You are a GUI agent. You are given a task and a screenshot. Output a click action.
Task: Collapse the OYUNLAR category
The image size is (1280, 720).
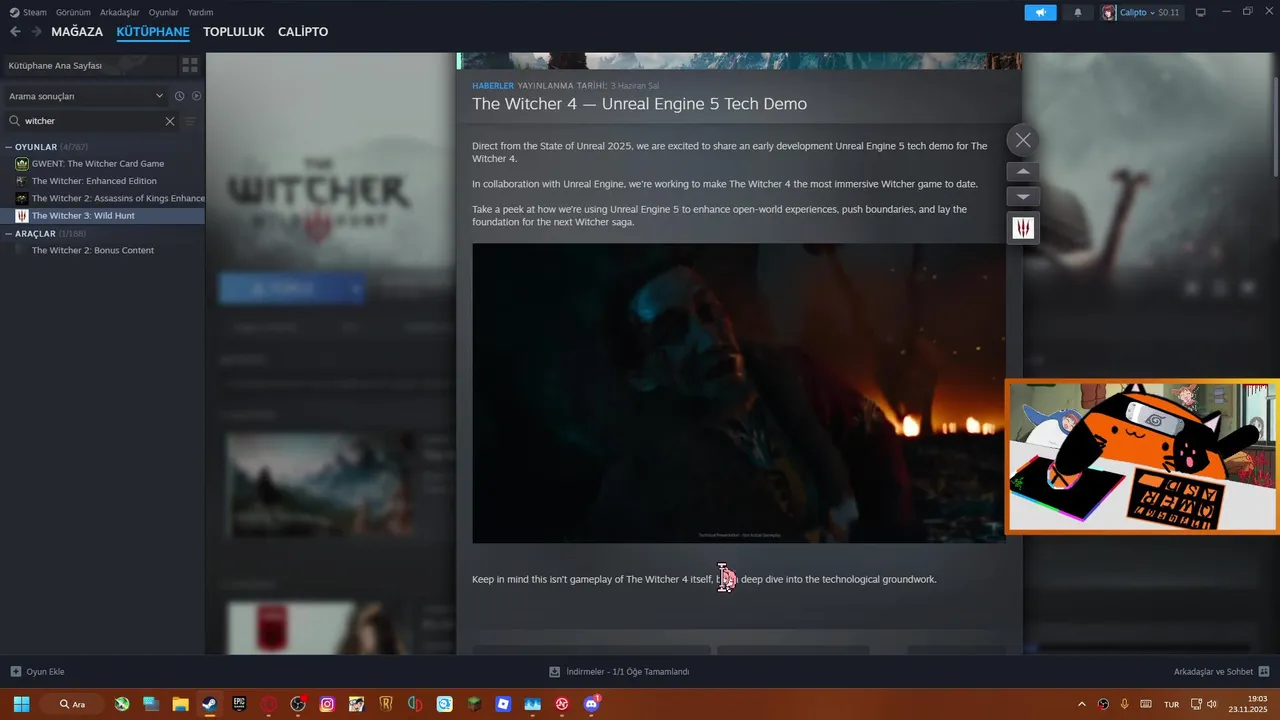(x=9, y=147)
